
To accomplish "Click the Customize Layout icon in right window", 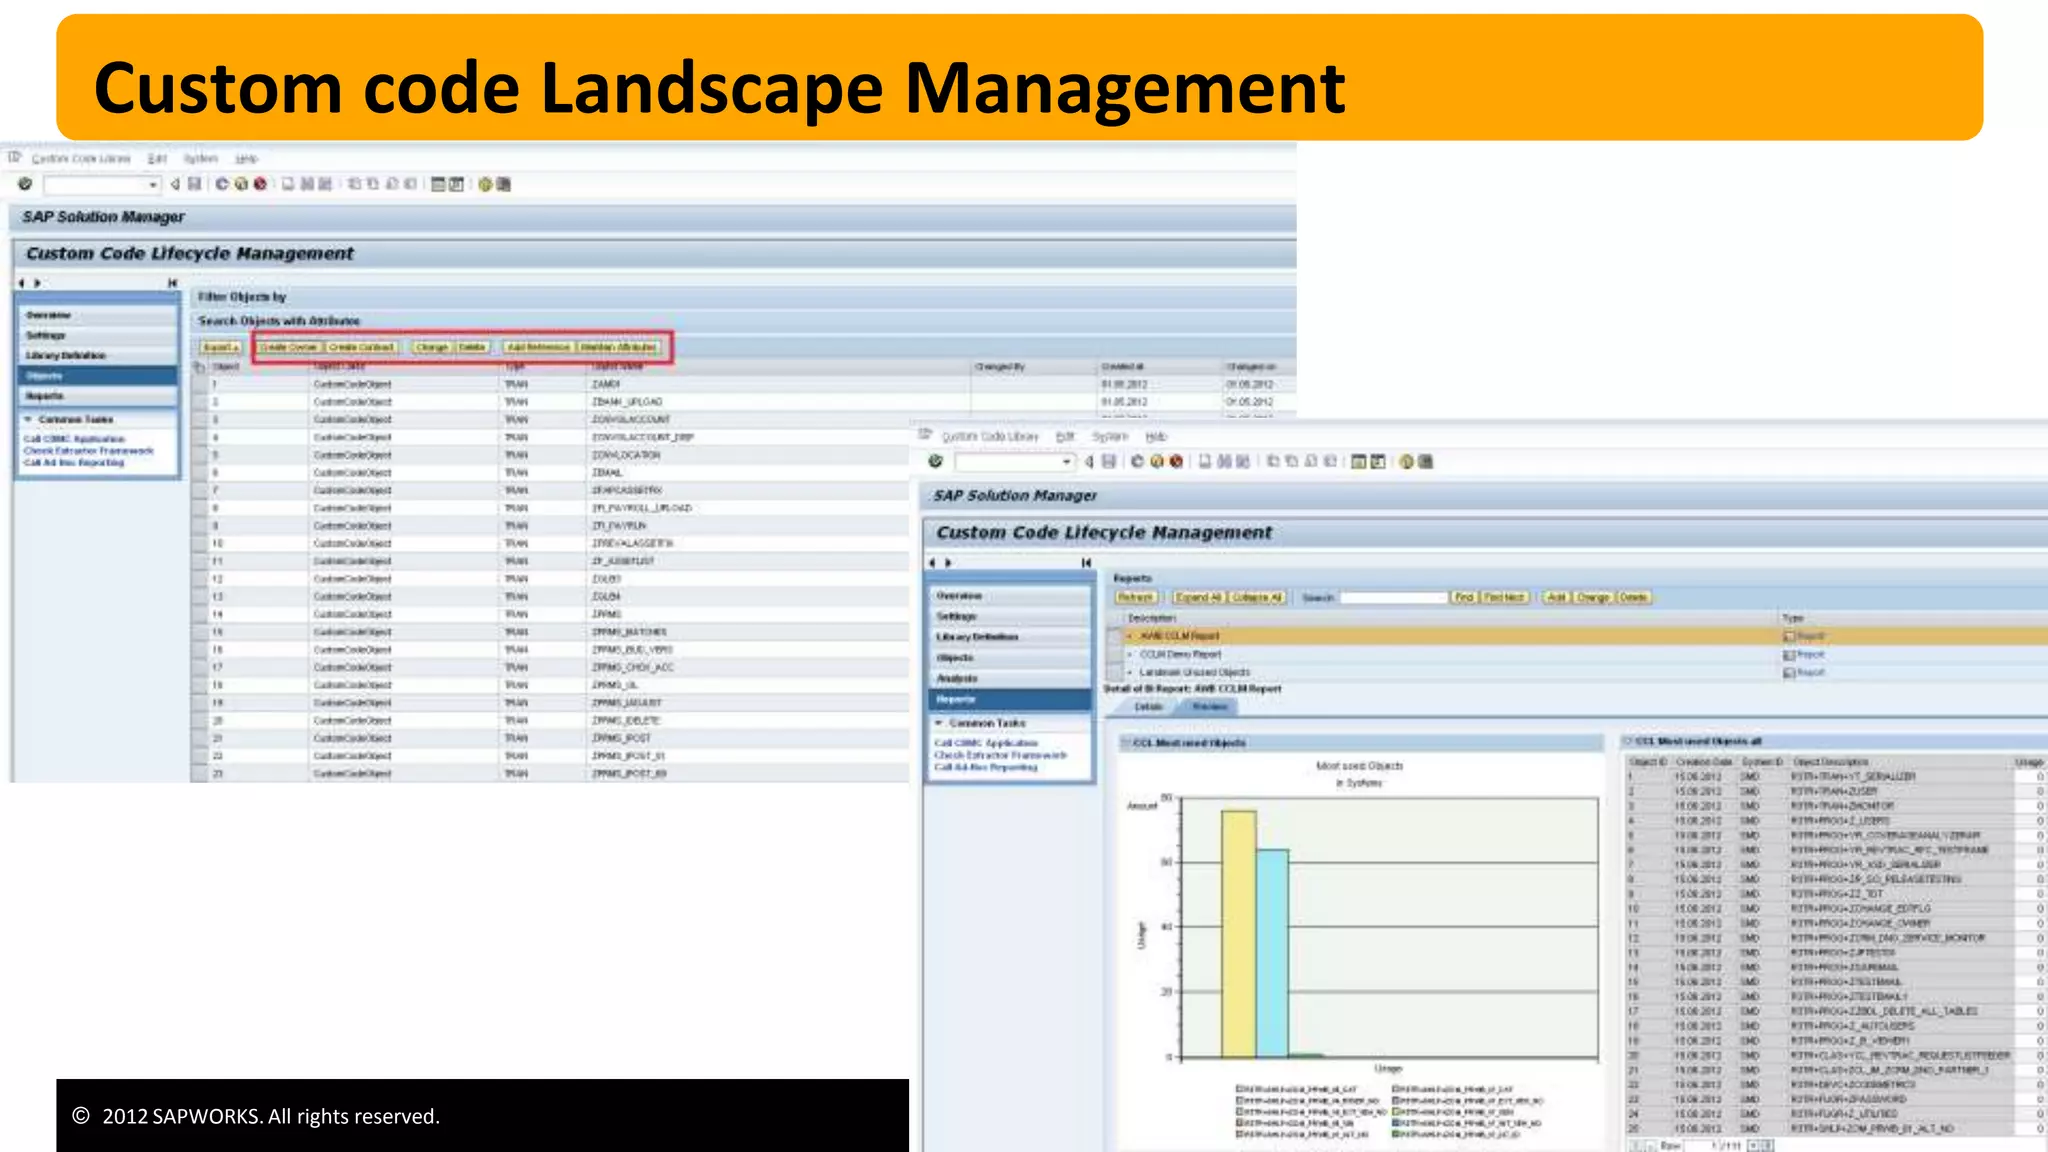I will click(1426, 461).
